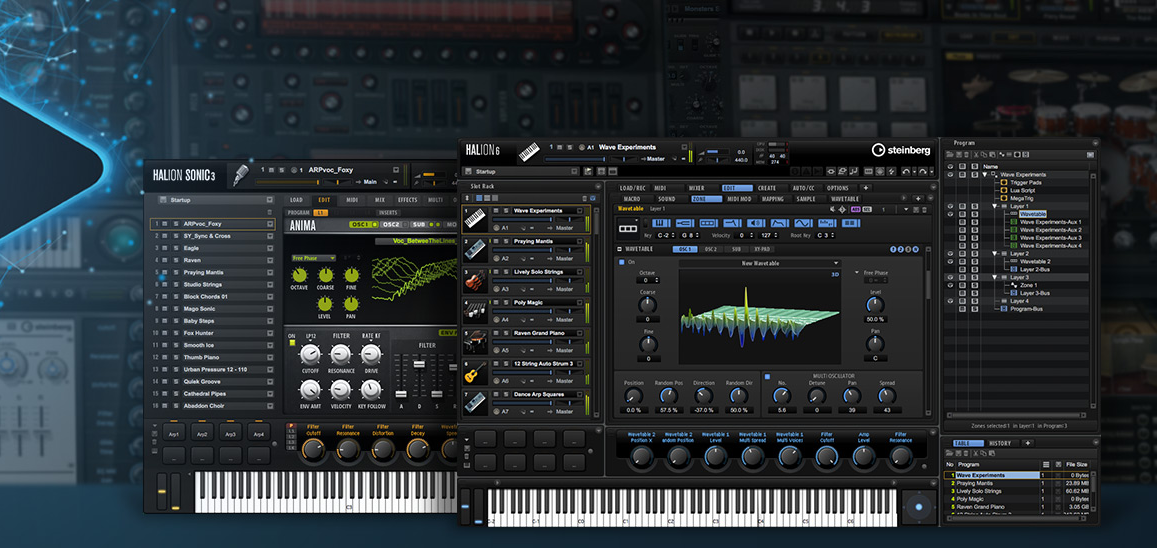Switch to the HISTORY tab in lower right panel
The height and width of the screenshot is (548, 1157).
point(1001,443)
